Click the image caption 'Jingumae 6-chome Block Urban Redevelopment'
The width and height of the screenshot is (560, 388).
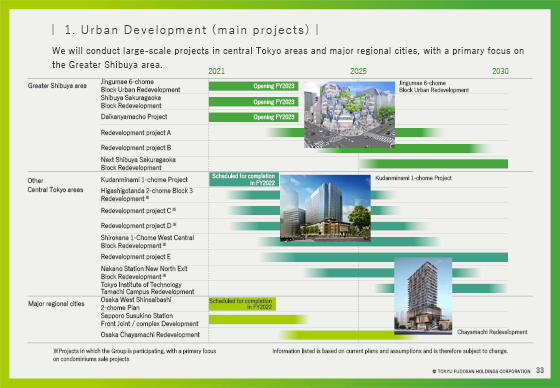coord(434,86)
